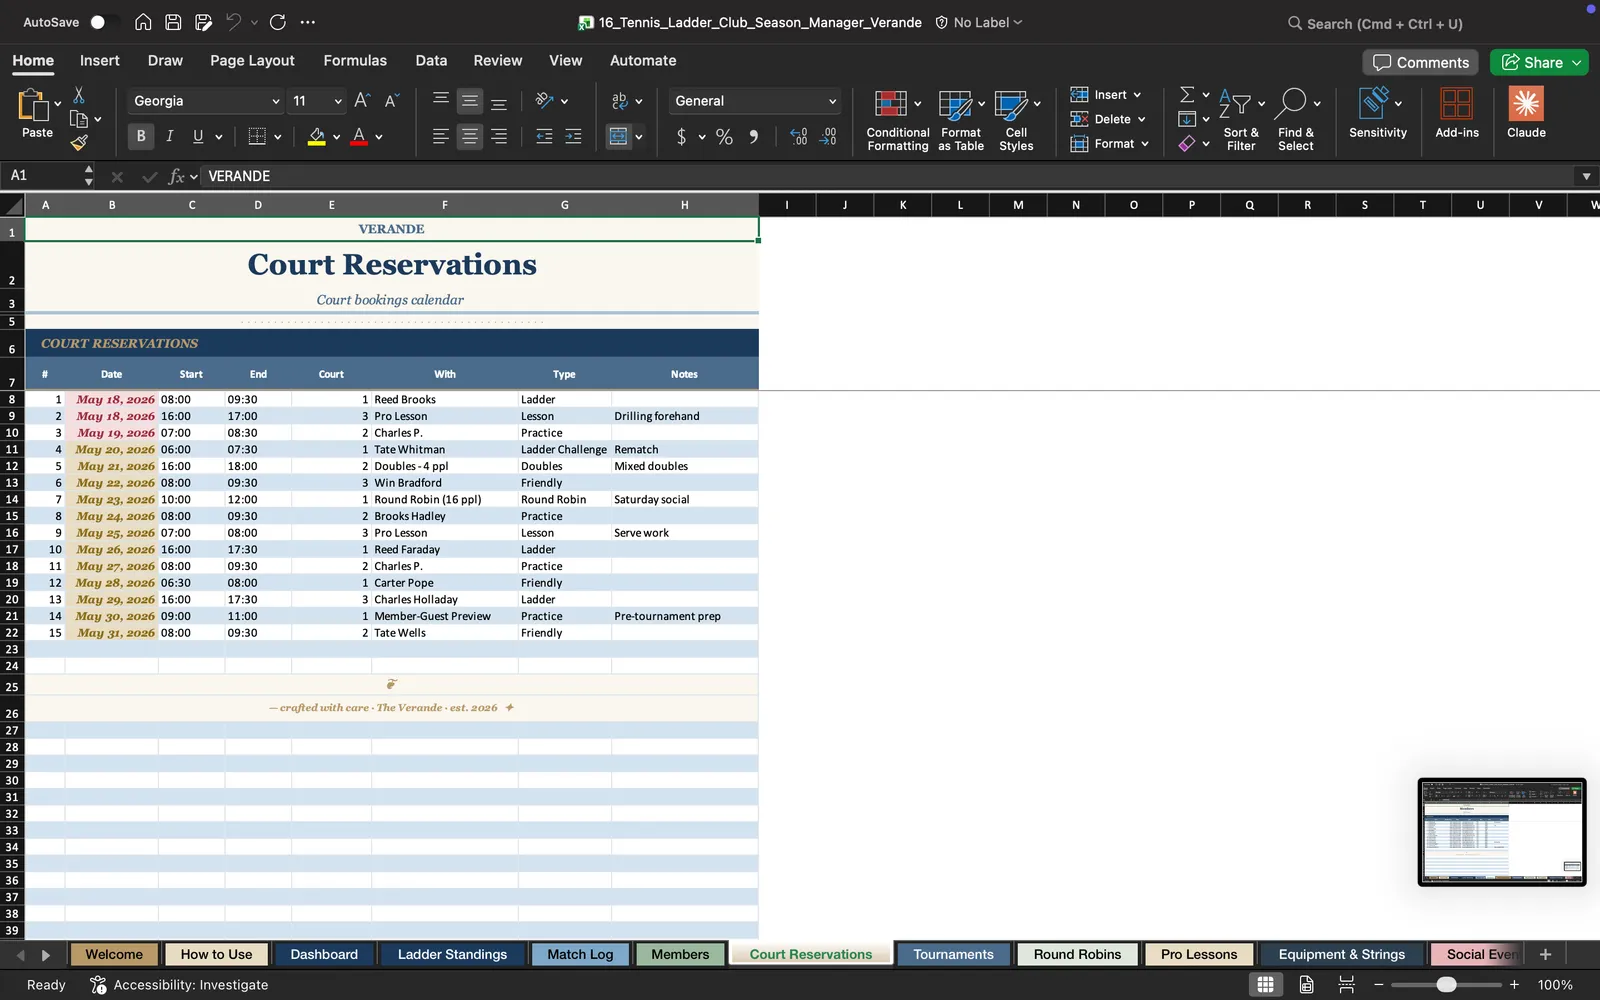Viewport: 1600px width, 1000px height.
Task: Open the Match Log sheet tab
Action: 580,954
